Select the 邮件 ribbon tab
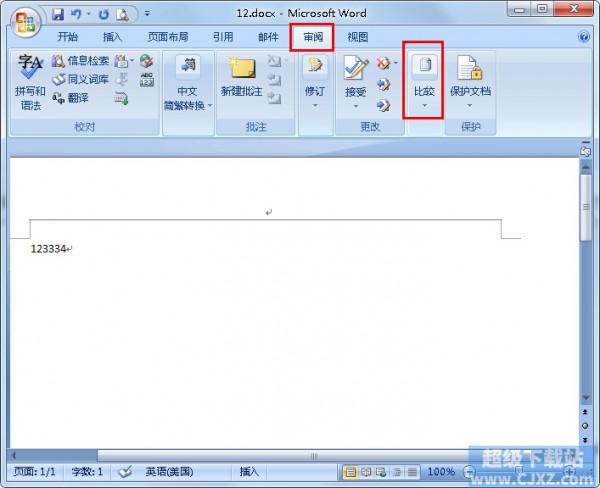 (x=268, y=37)
